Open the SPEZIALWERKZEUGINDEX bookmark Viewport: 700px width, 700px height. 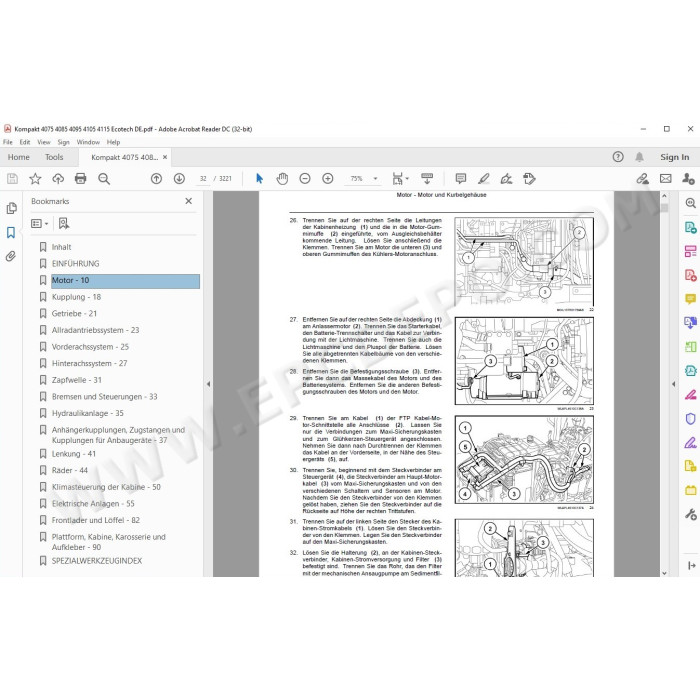click(97, 561)
